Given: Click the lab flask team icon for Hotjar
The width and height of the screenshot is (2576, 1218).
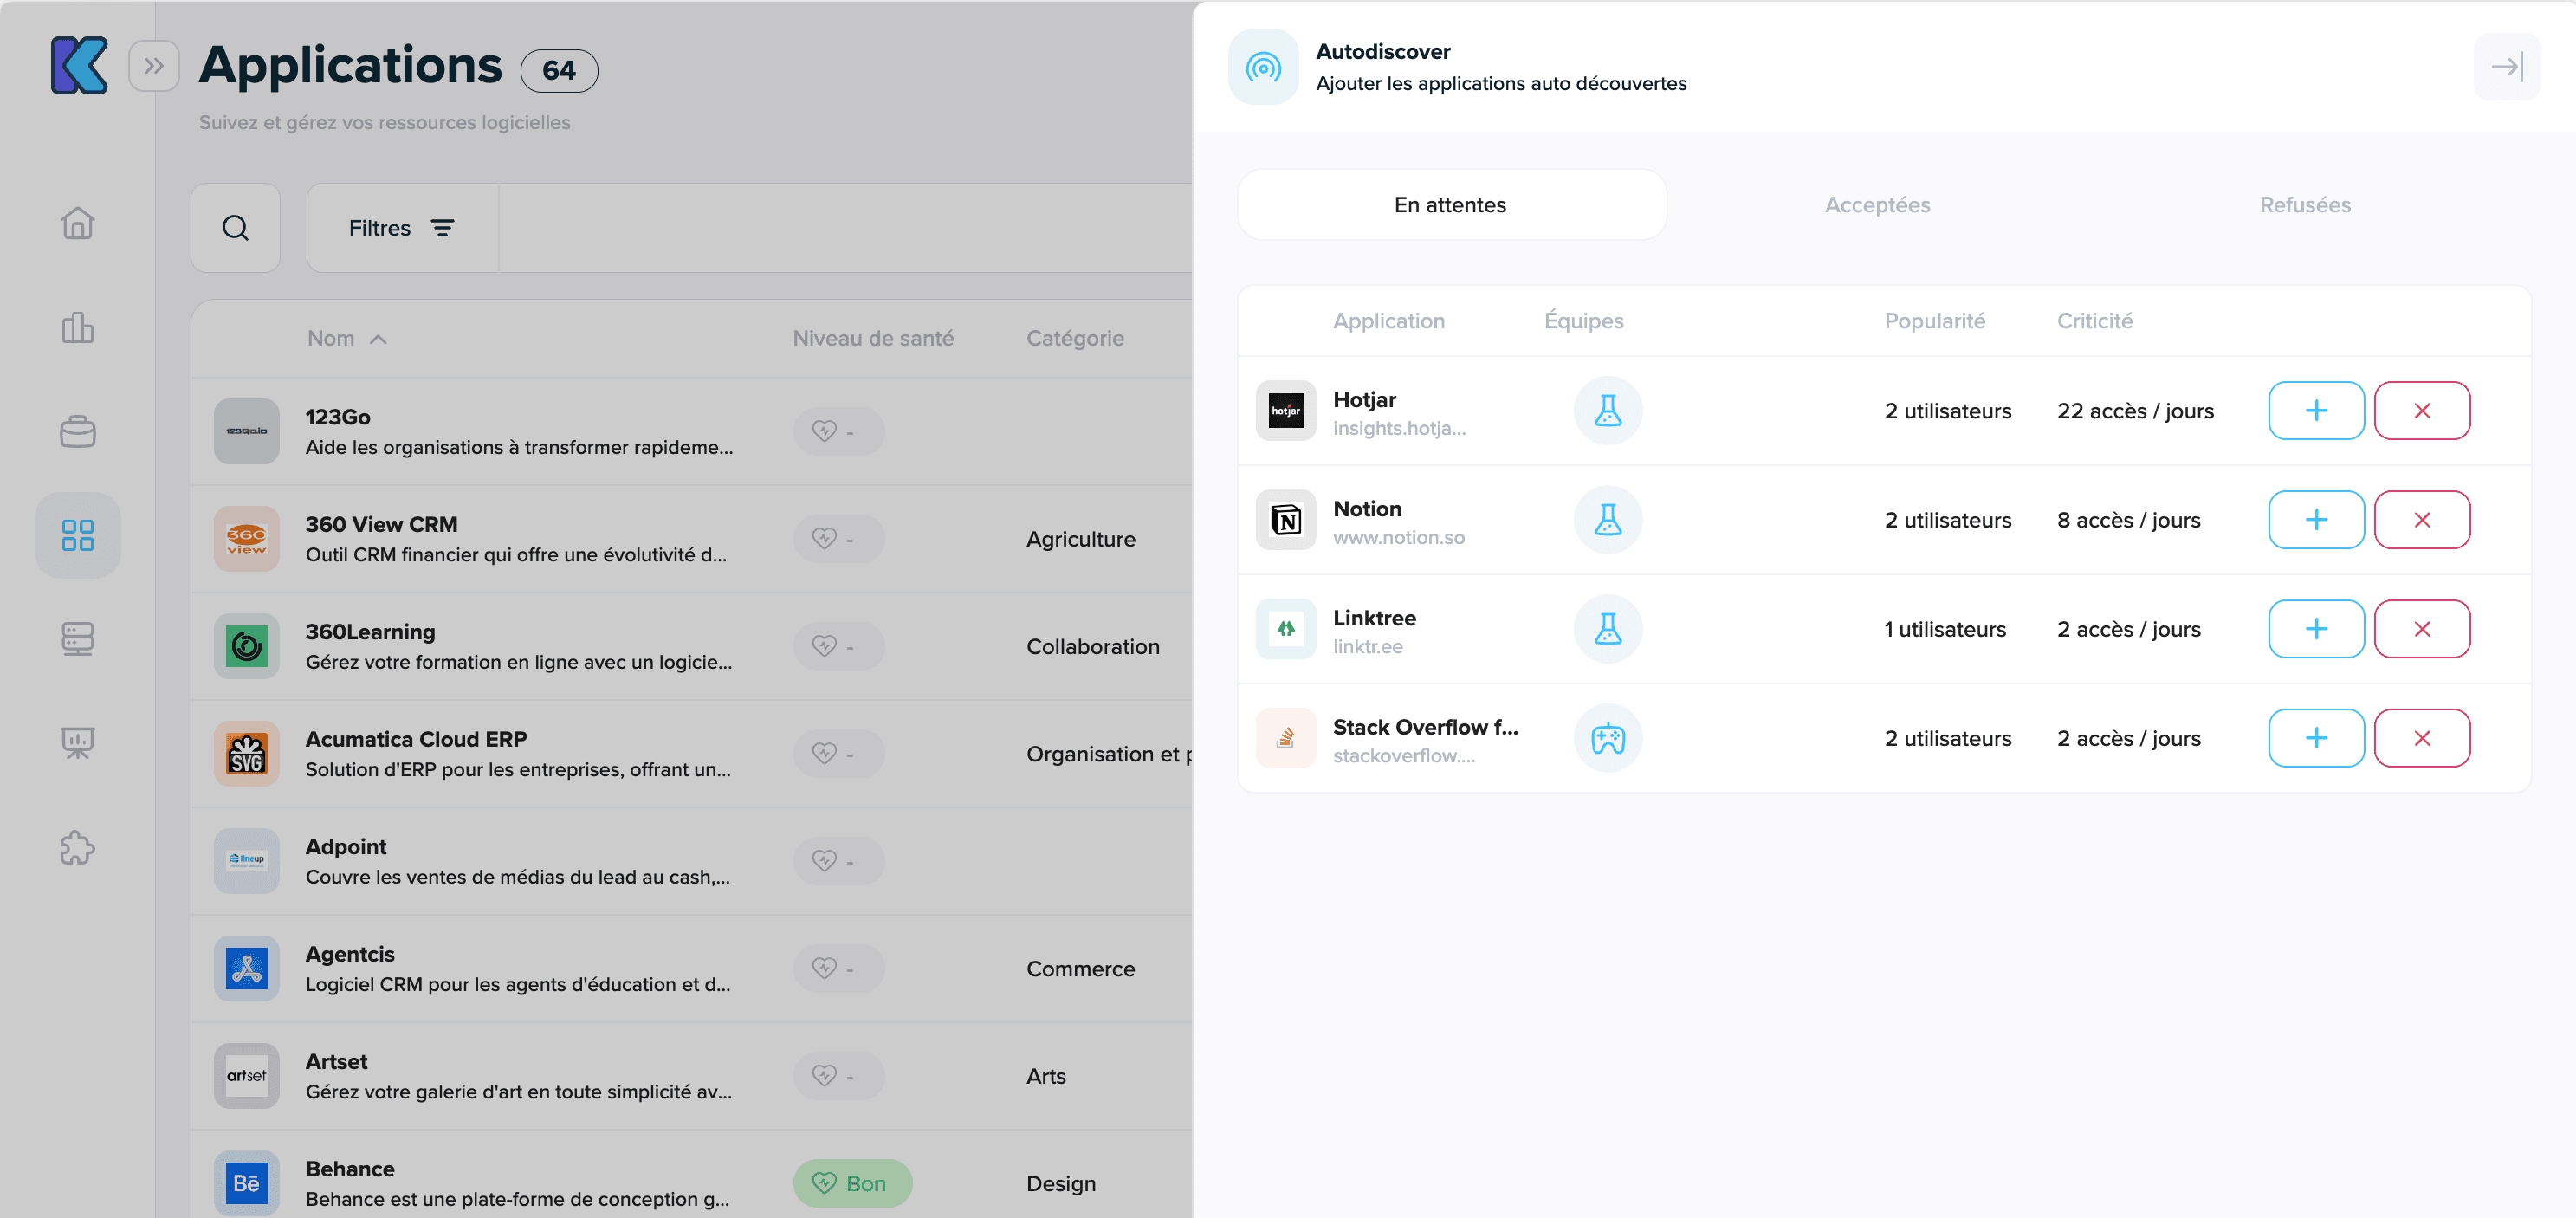Looking at the screenshot, I should [1607, 410].
